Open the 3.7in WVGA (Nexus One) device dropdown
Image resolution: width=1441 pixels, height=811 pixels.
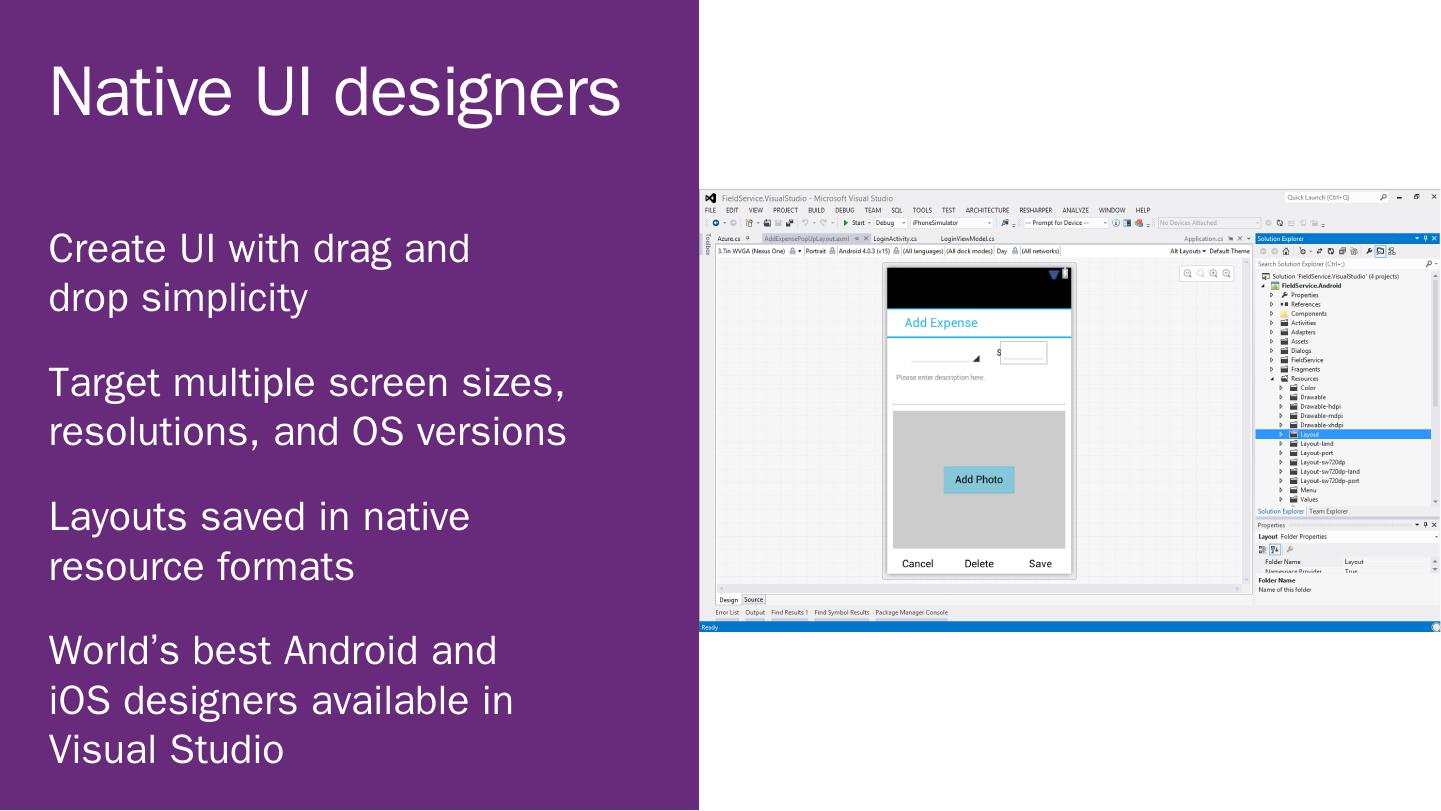[760, 251]
